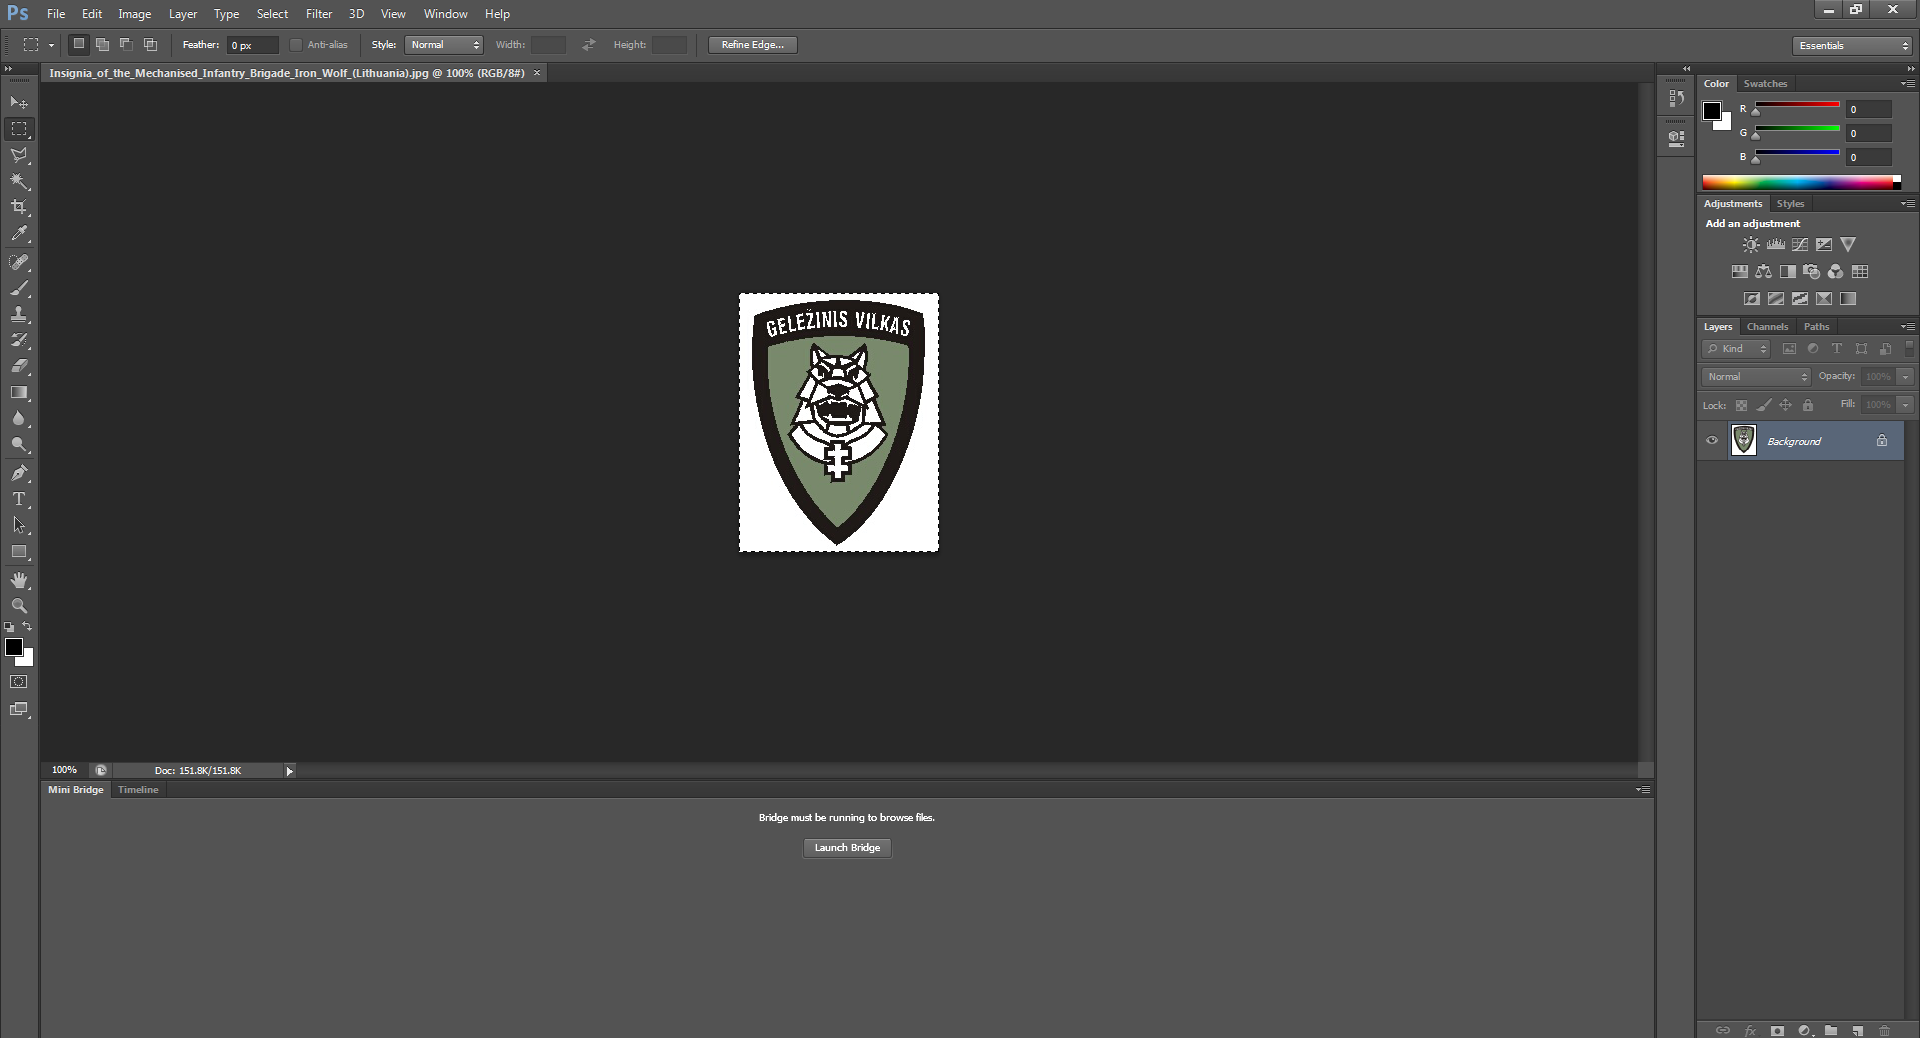The image size is (1920, 1038).
Task: Select the Polygonal Lasso tool
Action: click(x=19, y=155)
